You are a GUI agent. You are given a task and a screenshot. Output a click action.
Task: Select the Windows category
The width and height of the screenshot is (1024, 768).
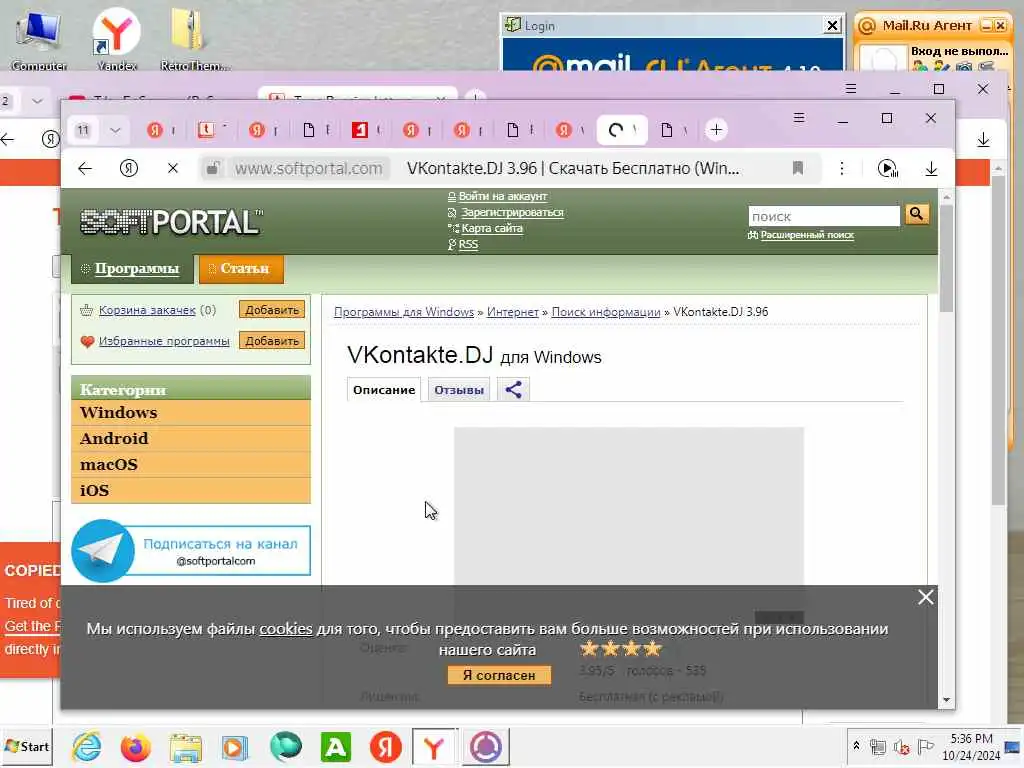pyautogui.click(x=191, y=413)
